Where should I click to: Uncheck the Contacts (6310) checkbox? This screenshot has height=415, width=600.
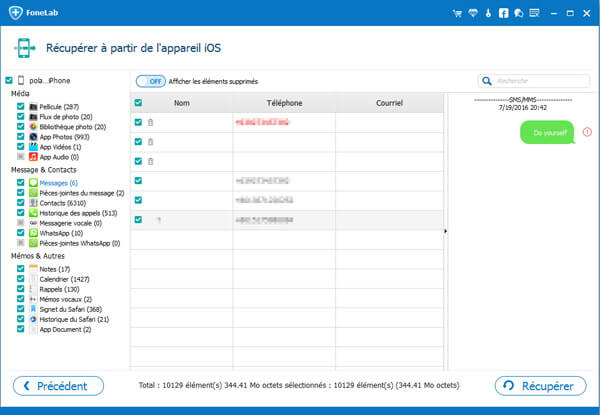[21, 203]
